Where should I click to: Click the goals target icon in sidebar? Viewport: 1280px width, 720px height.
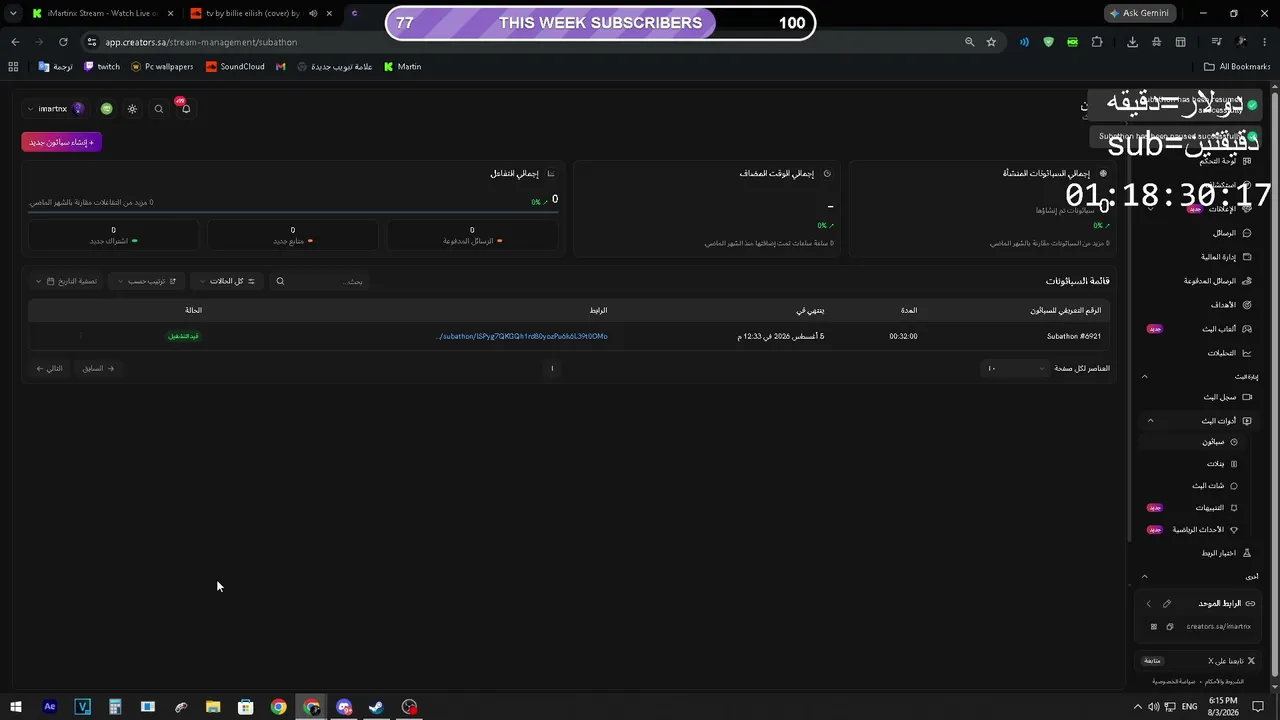1247,305
